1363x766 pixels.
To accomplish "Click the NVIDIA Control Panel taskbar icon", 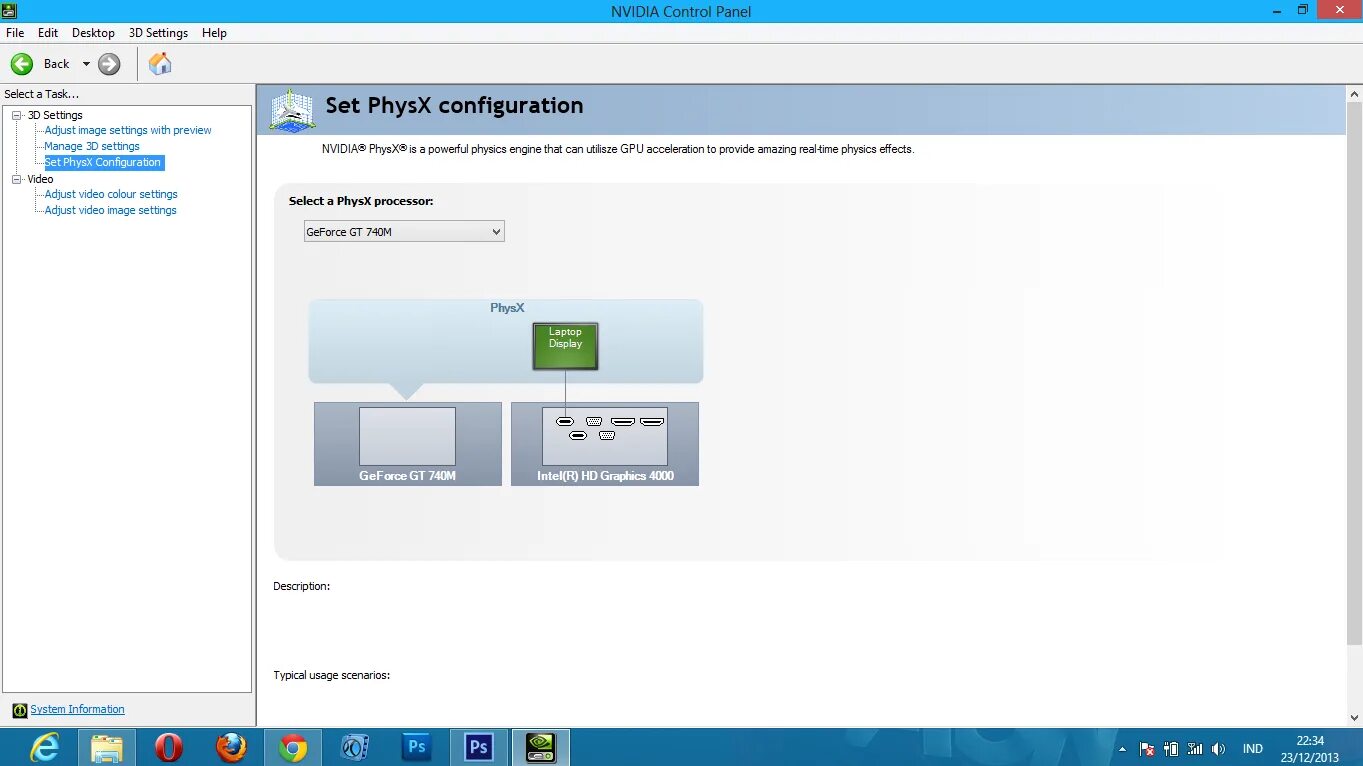I will [x=541, y=747].
